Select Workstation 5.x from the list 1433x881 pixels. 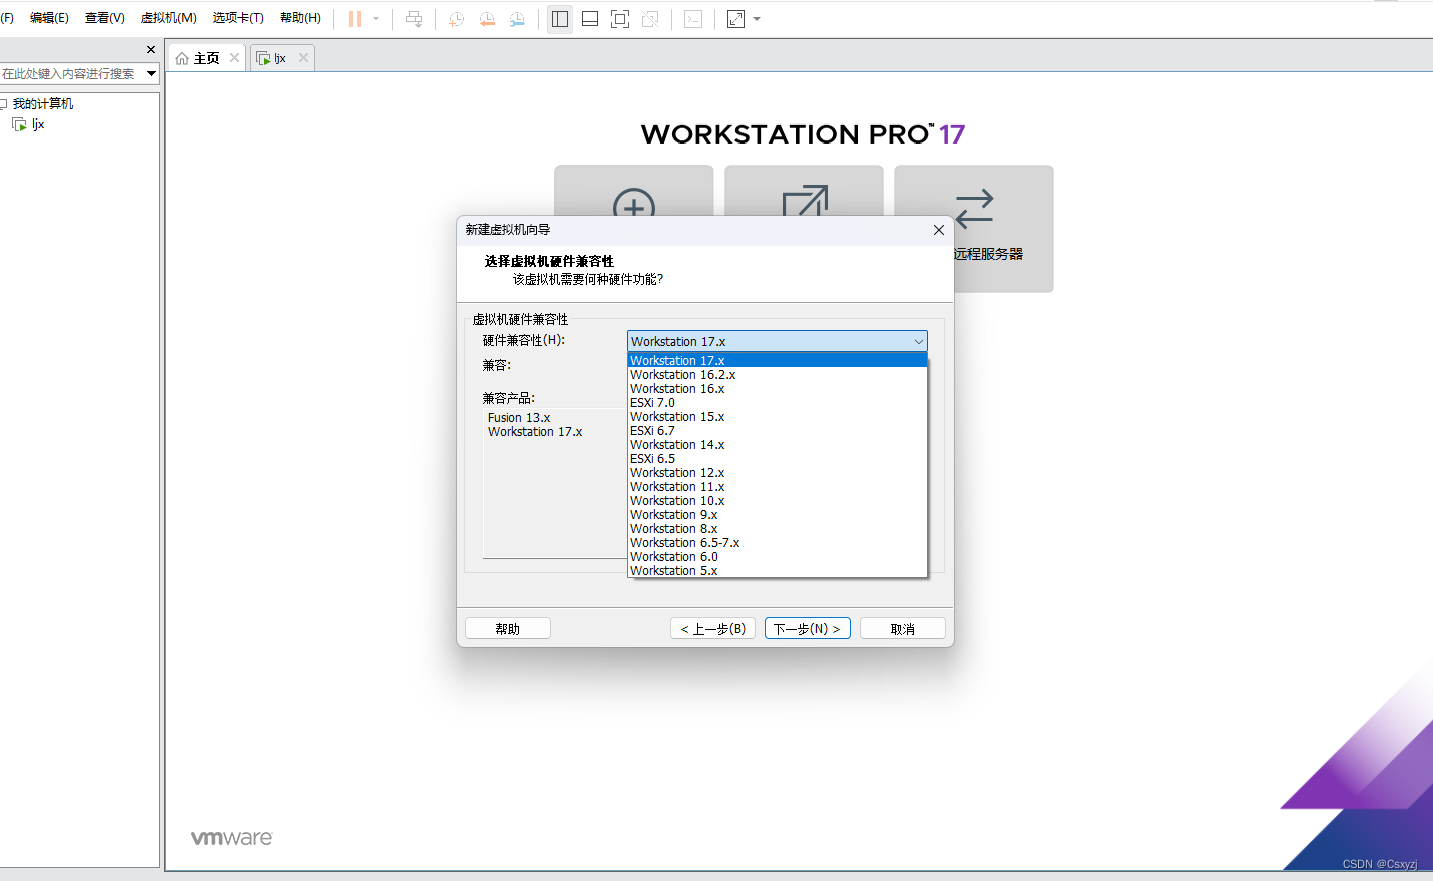pyautogui.click(x=777, y=571)
